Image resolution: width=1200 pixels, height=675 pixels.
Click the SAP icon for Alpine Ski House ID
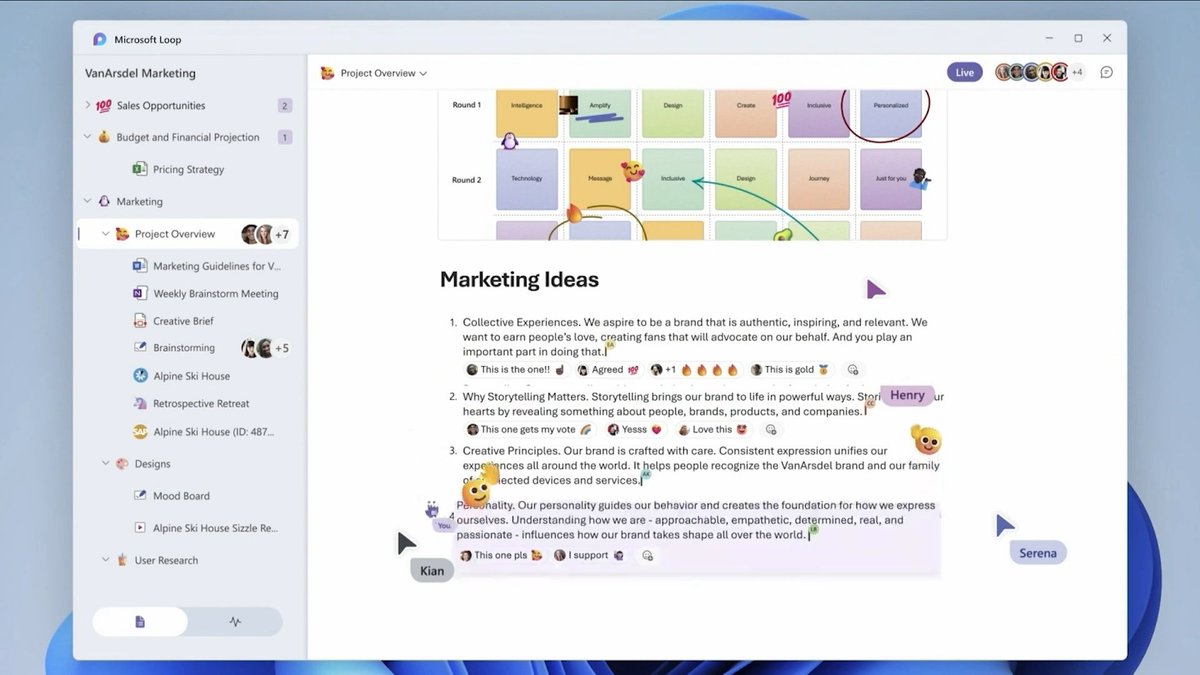(x=140, y=432)
